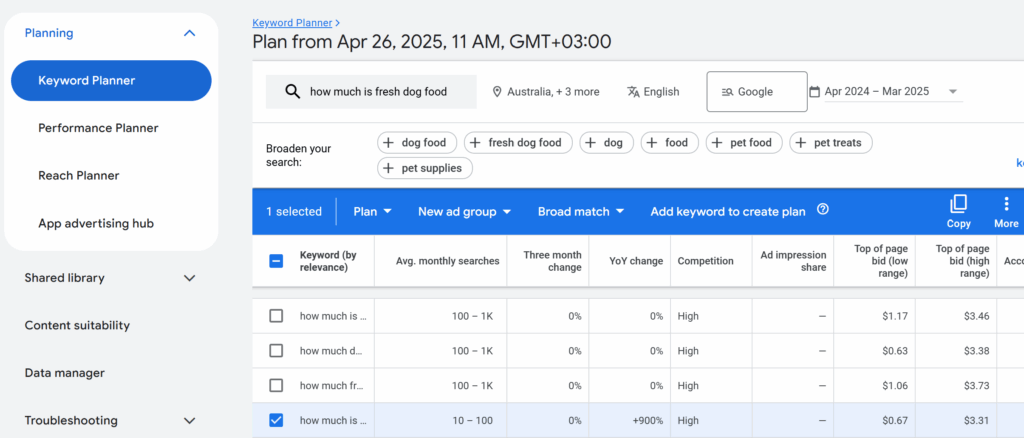Sort by Top of page bid (high range)
The height and width of the screenshot is (438, 1024).
tap(963, 261)
